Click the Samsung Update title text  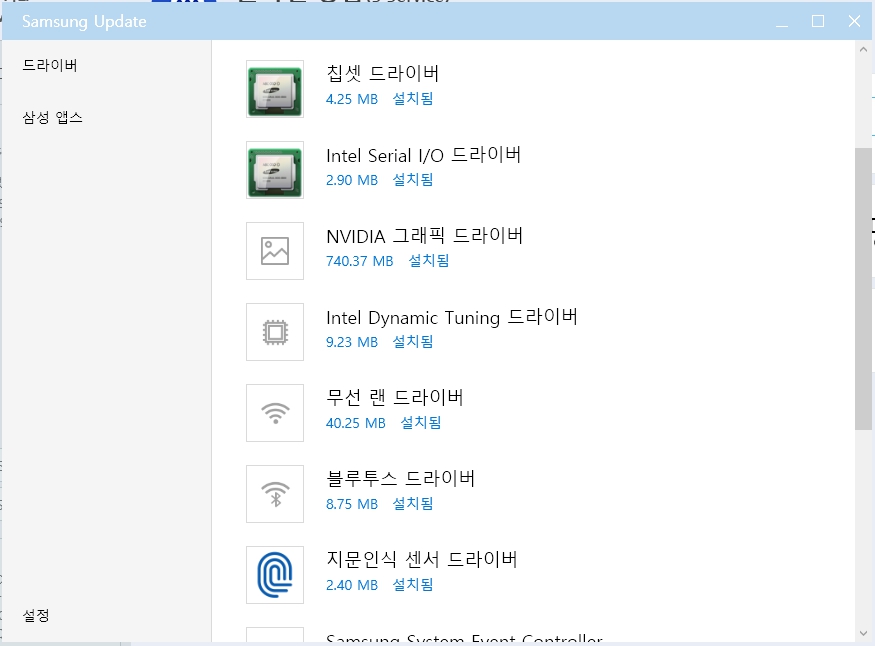(84, 22)
